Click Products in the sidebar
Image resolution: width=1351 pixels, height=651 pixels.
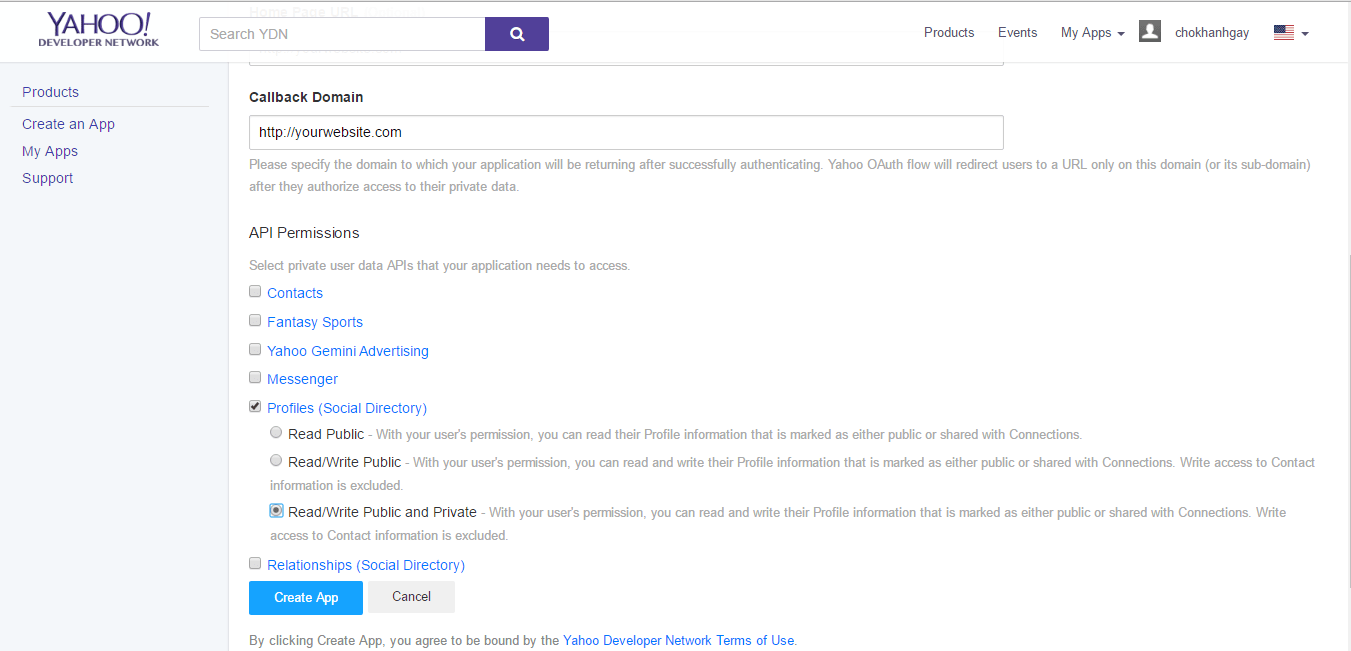click(x=50, y=91)
